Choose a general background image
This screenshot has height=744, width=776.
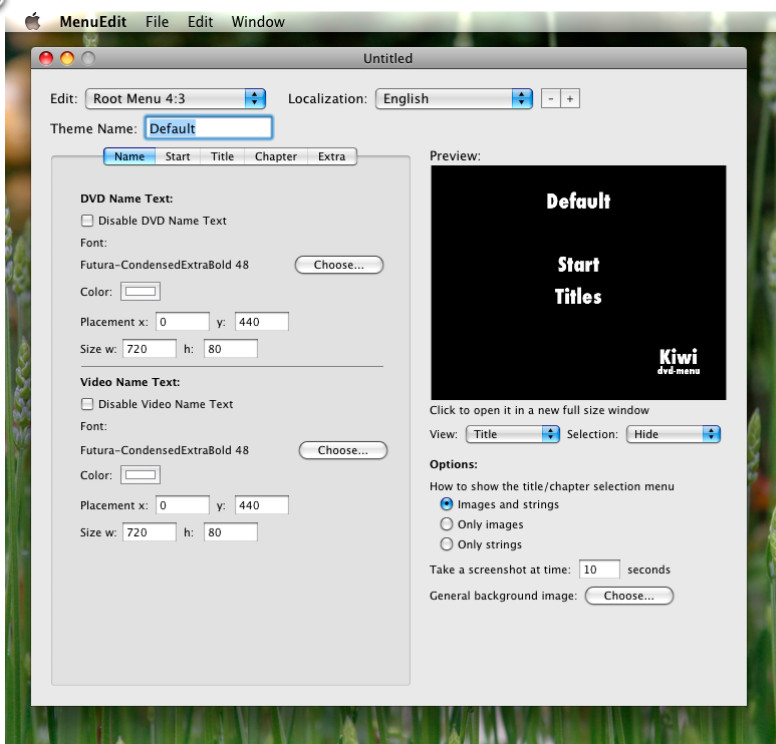coord(629,595)
